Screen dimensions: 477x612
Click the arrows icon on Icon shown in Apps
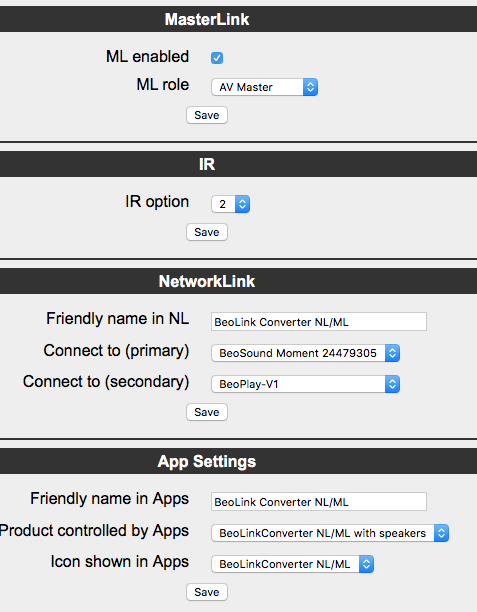[367, 564]
